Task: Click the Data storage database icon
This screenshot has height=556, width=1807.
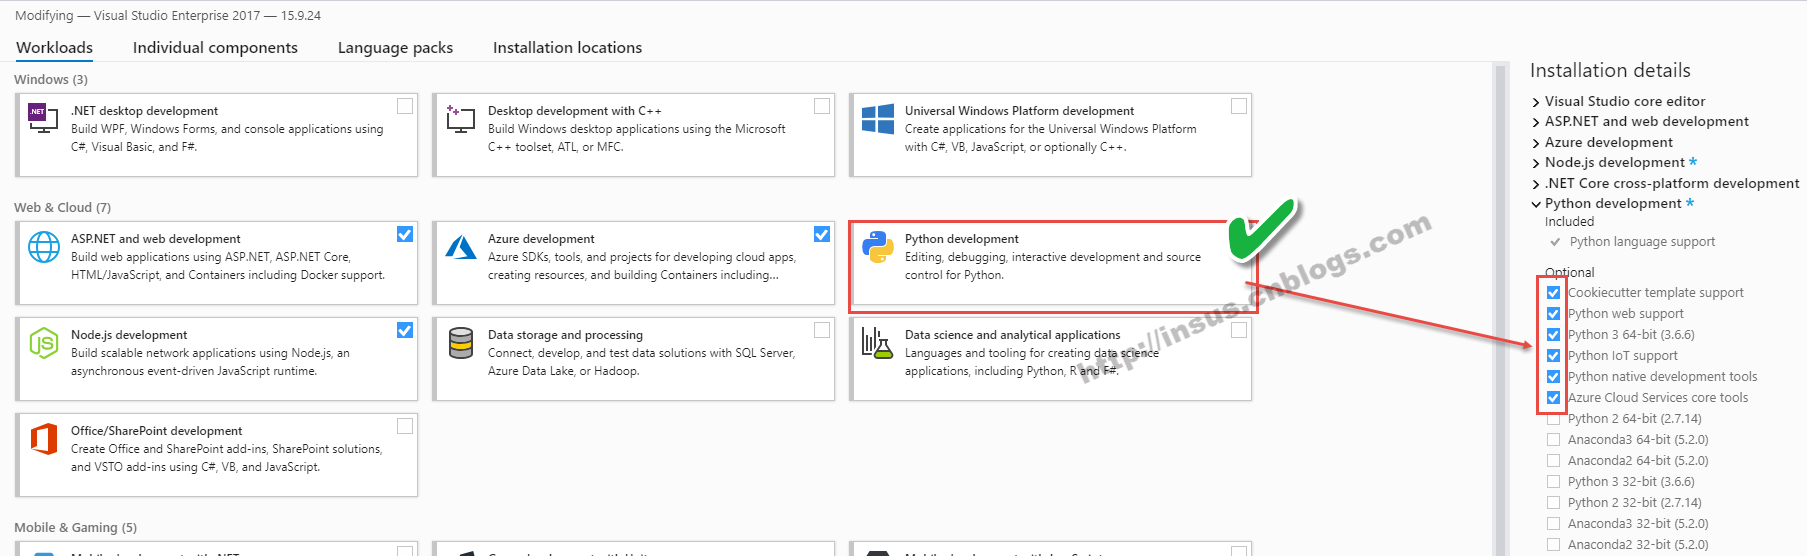Action: click(461, 343)
